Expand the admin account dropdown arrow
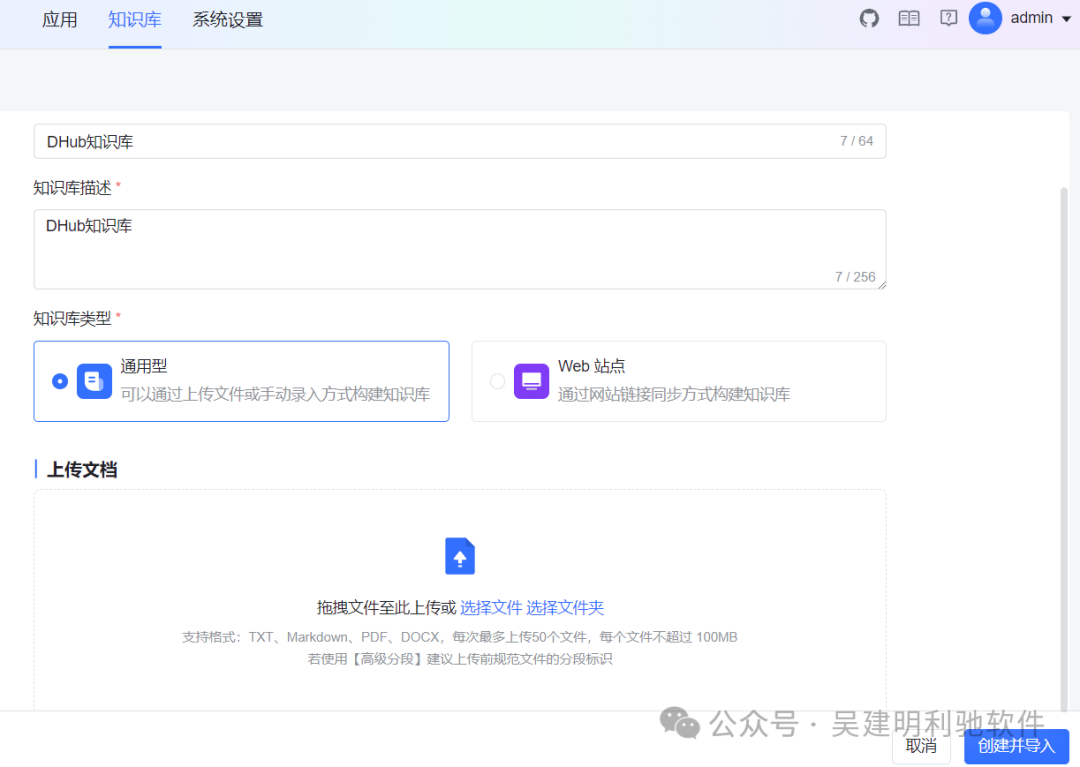The image size is (1080, 767). click(1066, 19)
